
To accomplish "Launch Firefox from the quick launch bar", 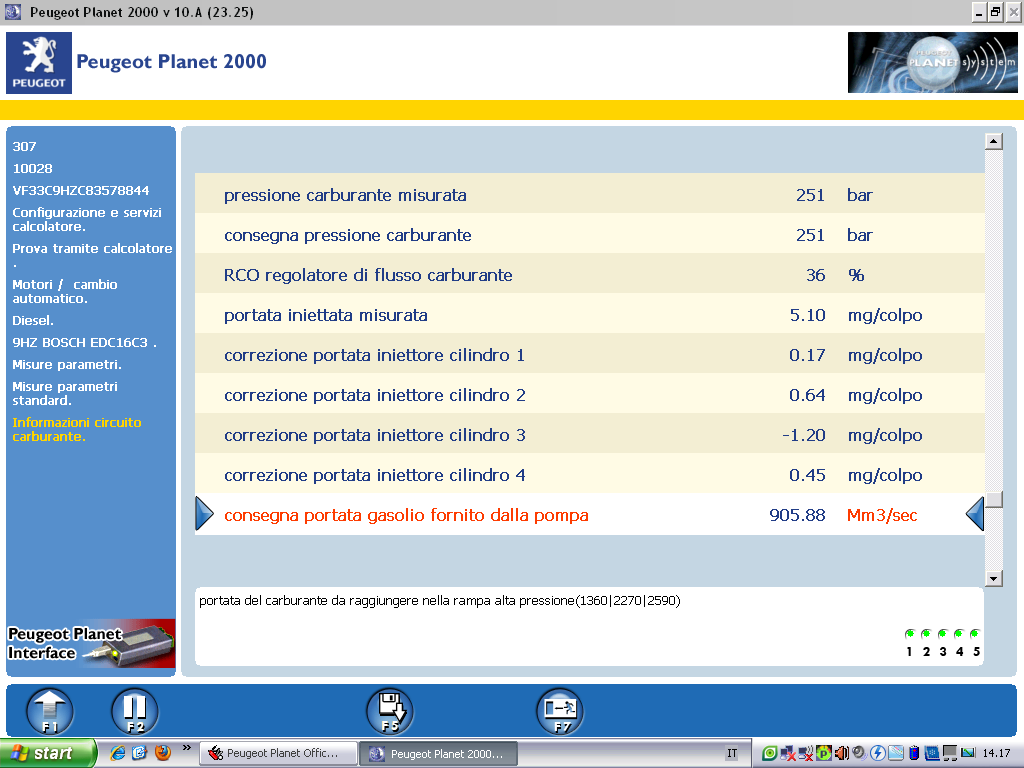I will tap(162, 753).
